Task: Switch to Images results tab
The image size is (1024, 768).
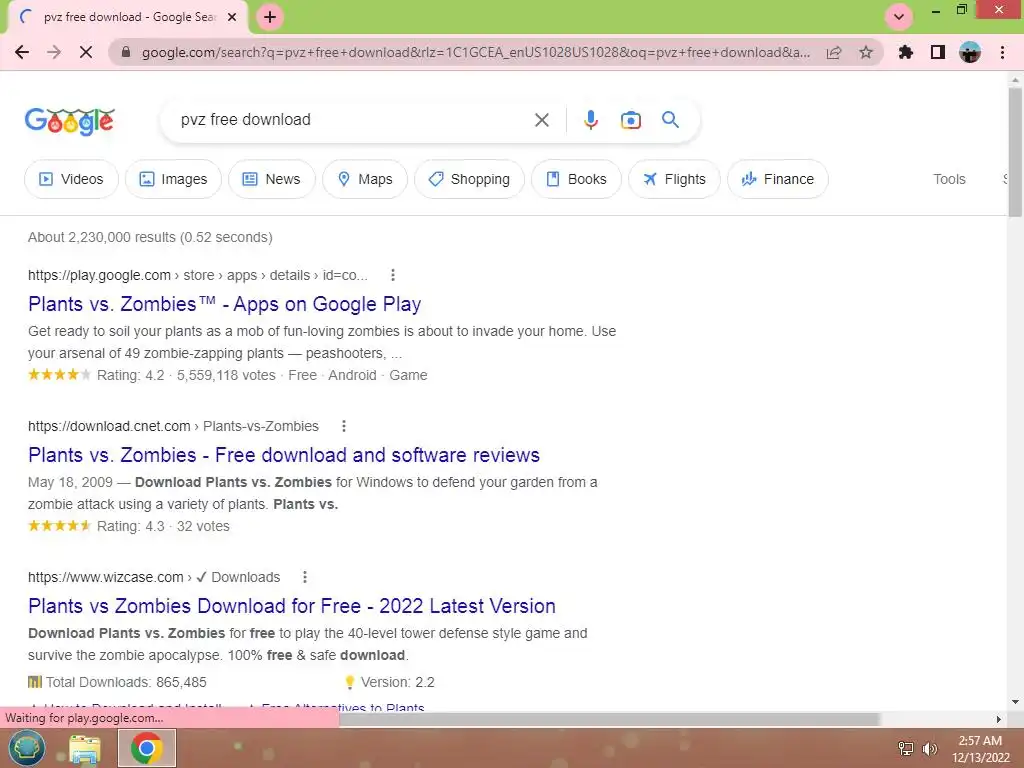Action: tap(173, 179)
